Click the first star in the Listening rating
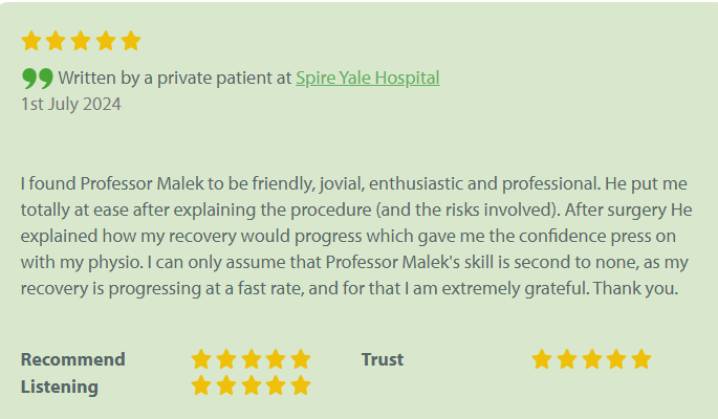 point(202,385)
